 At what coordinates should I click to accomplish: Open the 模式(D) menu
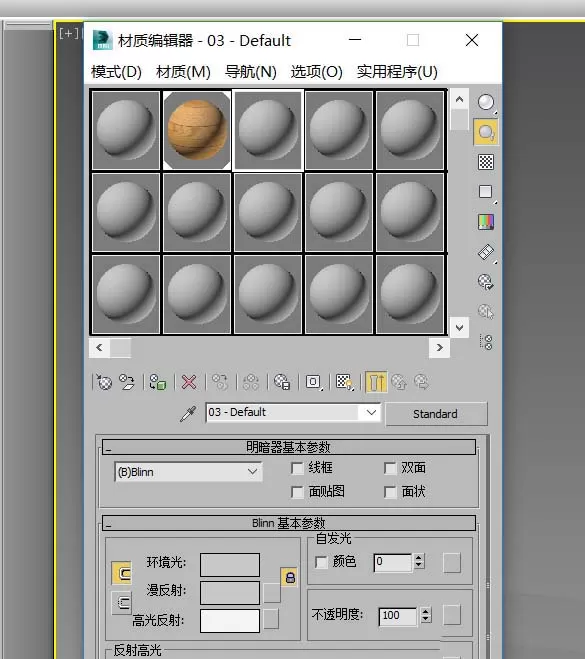(x=116, y=72)
